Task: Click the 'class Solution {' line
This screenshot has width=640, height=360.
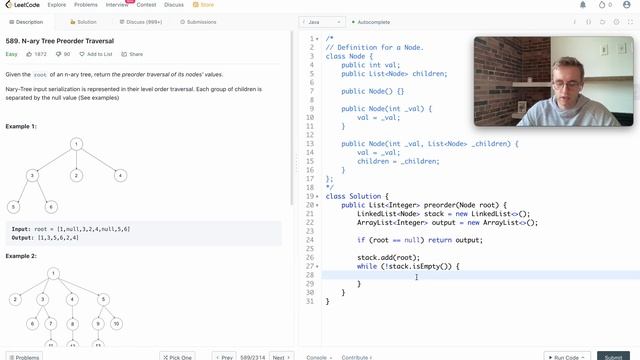Action: (357, 196)
